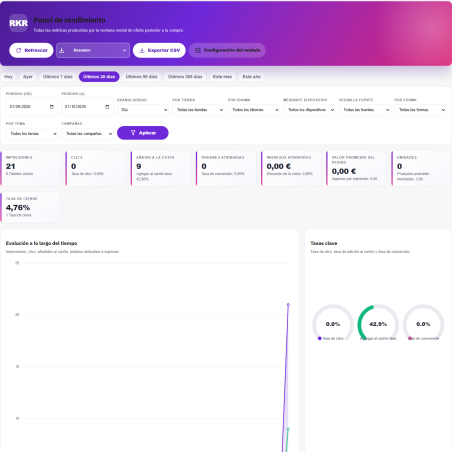This screenshot has height=452, width=452.
Task: Open Todos los dispositivos dropdown
Action: (309, 110)
